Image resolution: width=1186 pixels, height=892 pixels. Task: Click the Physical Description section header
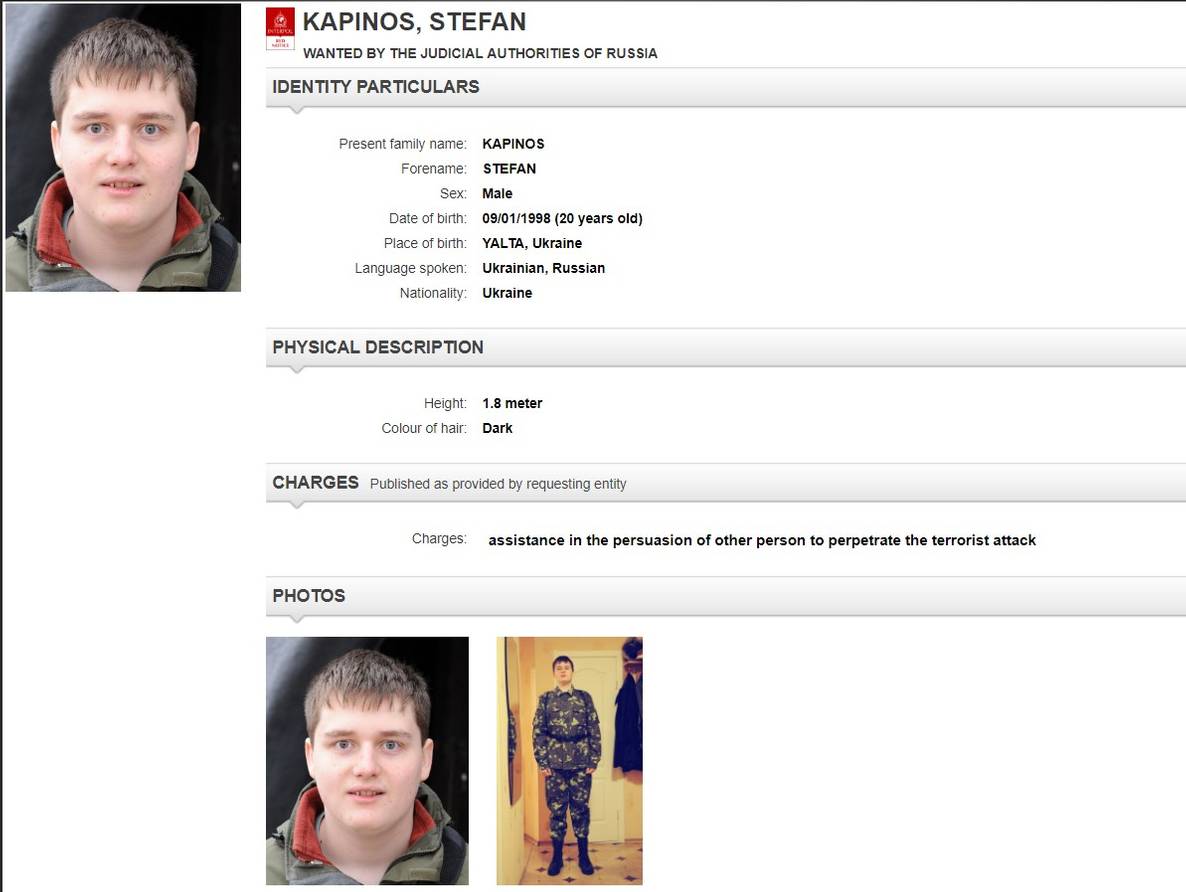pos(378,347)
